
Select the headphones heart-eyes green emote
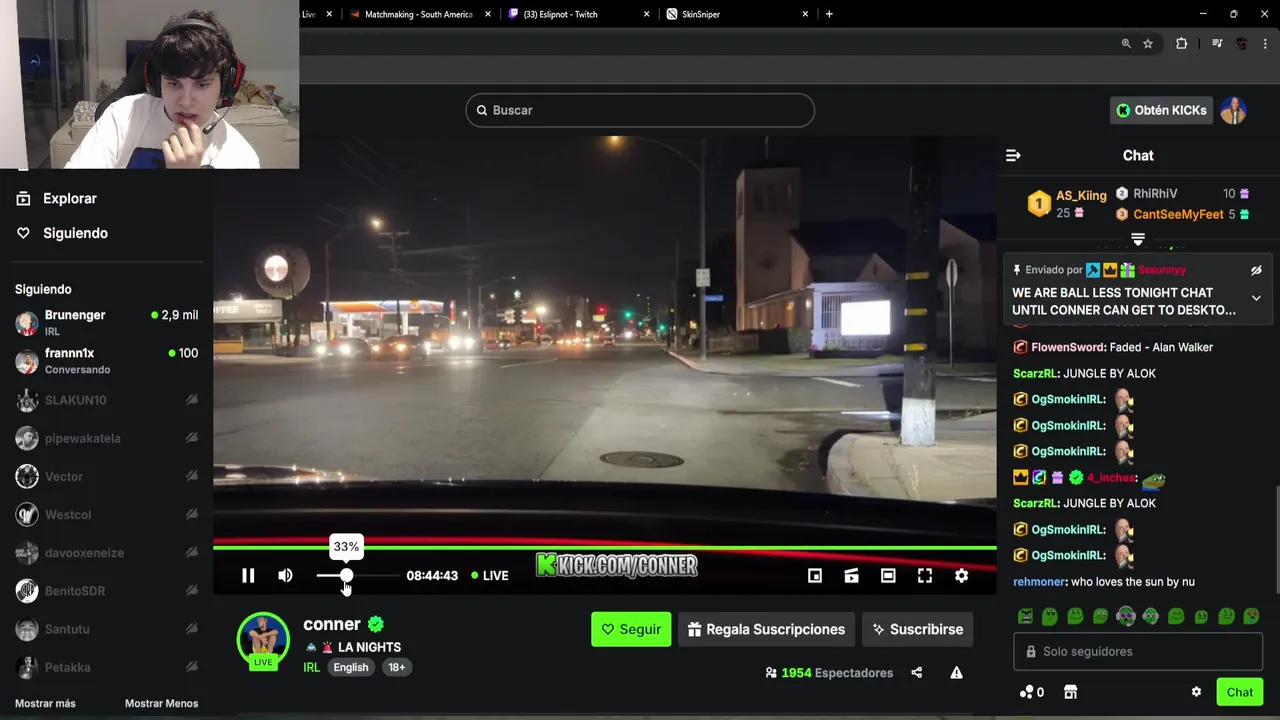point(1126,616)
